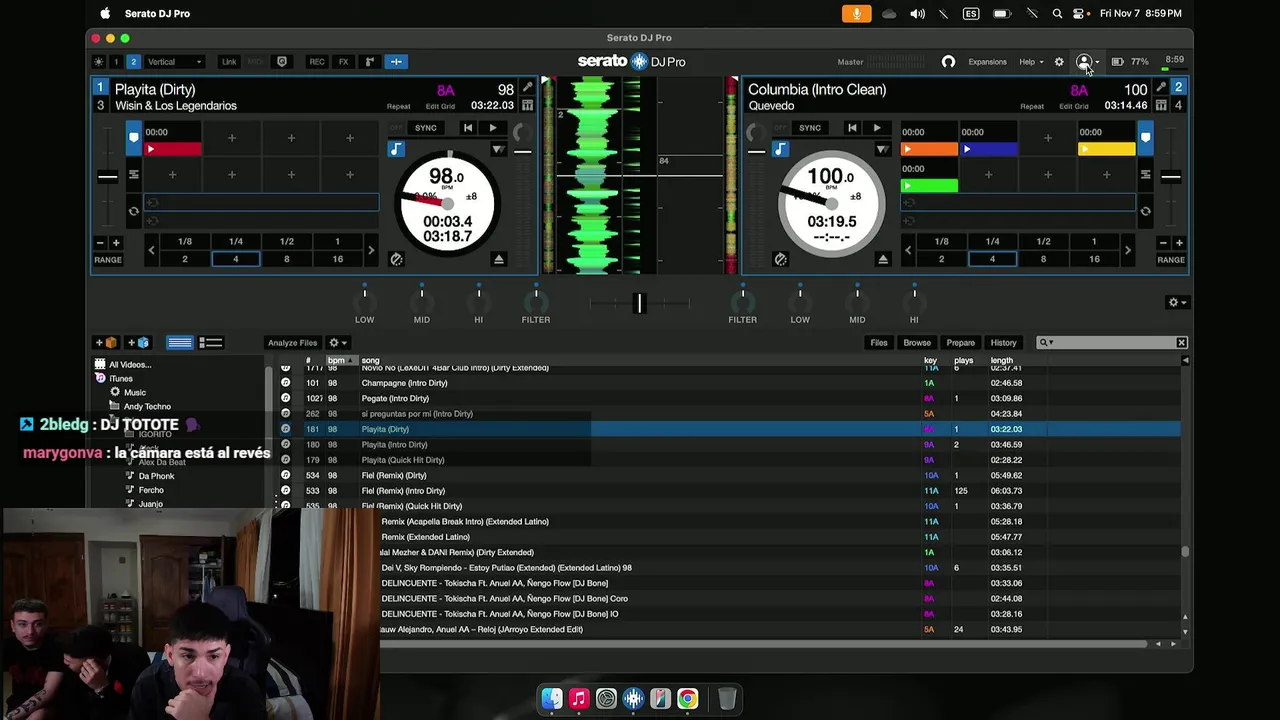1280x720 pixels.
Task: Play the left deck
Action: pos(492,128)
